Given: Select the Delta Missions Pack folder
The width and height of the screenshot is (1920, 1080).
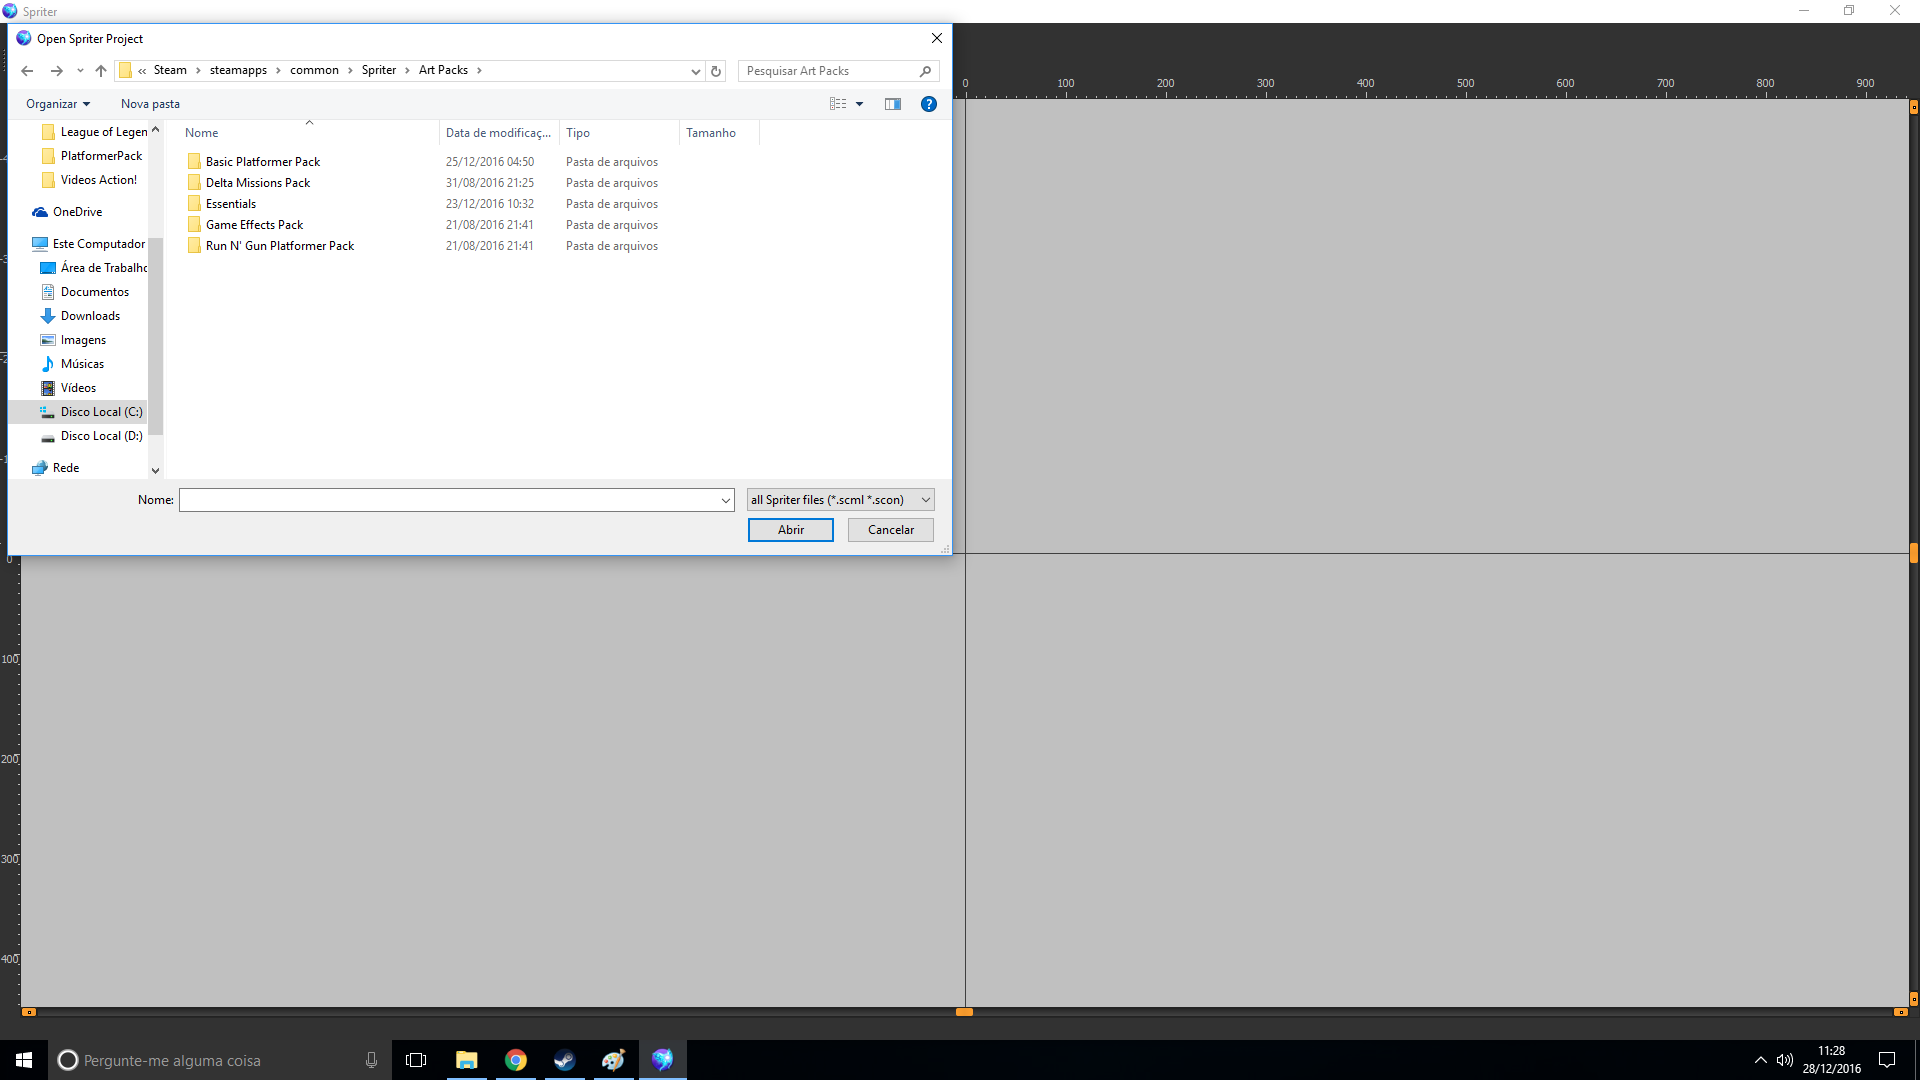Looking at the screenshot, I should click(x=258, y=183).
